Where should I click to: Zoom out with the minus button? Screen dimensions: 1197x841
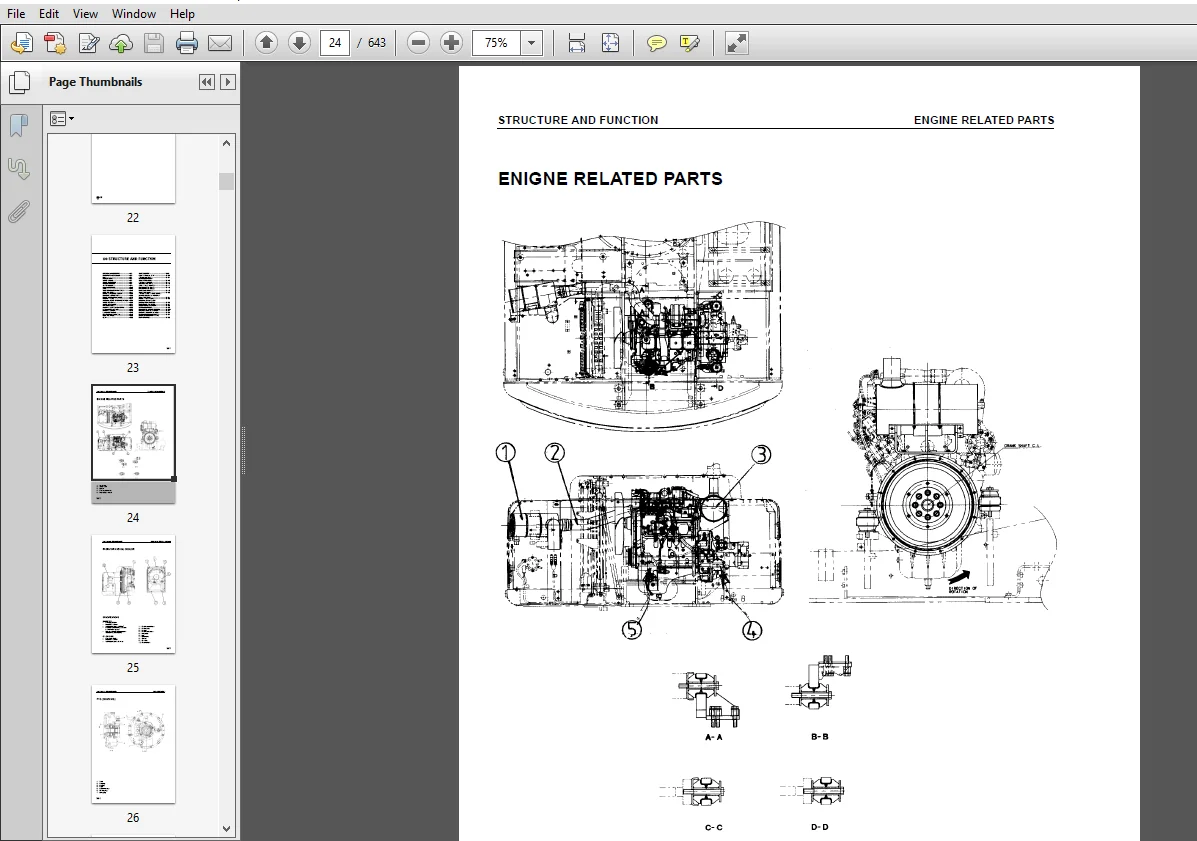point(418,43)
